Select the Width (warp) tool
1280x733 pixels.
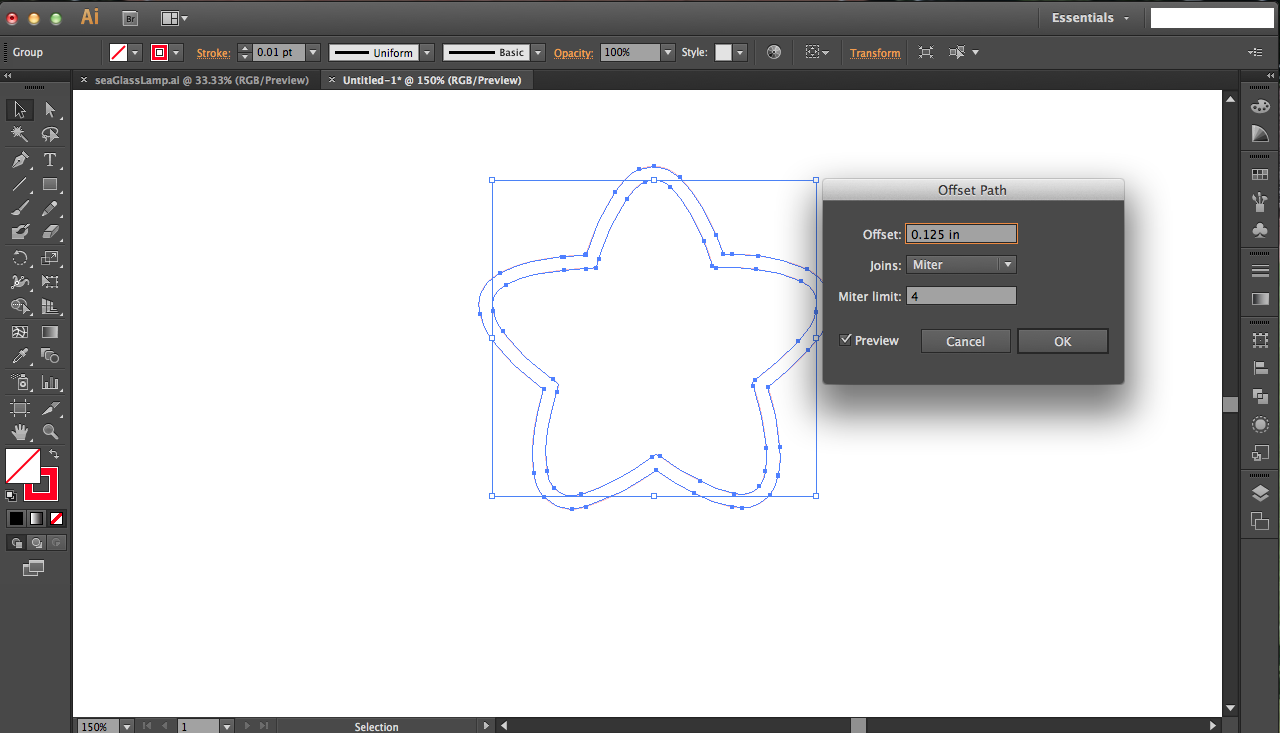point(19,282)
